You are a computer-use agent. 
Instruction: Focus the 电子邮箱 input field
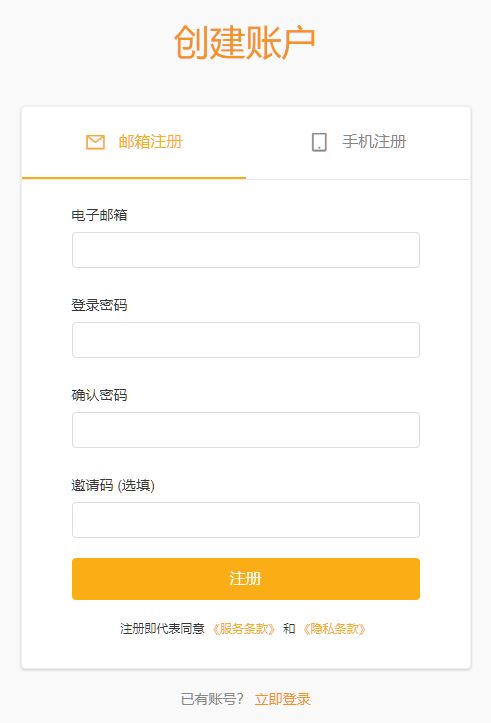pos(246,250)
